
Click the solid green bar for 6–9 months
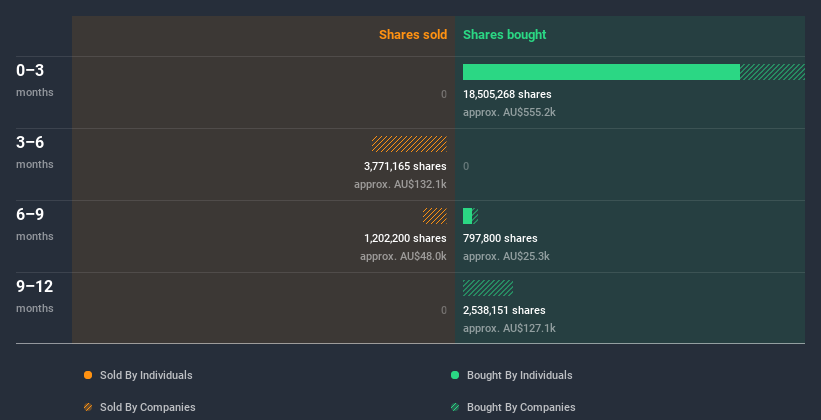[x=467, y=216]
